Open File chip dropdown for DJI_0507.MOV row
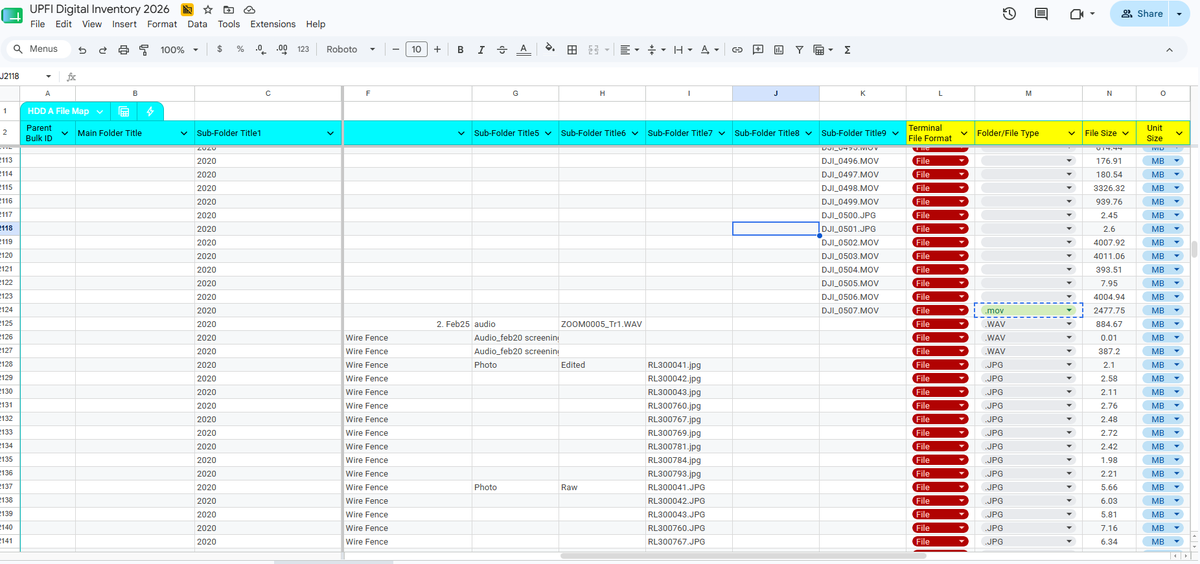Image resolution: width=1200 pixels, height=564 pixels. coord(961,311)
